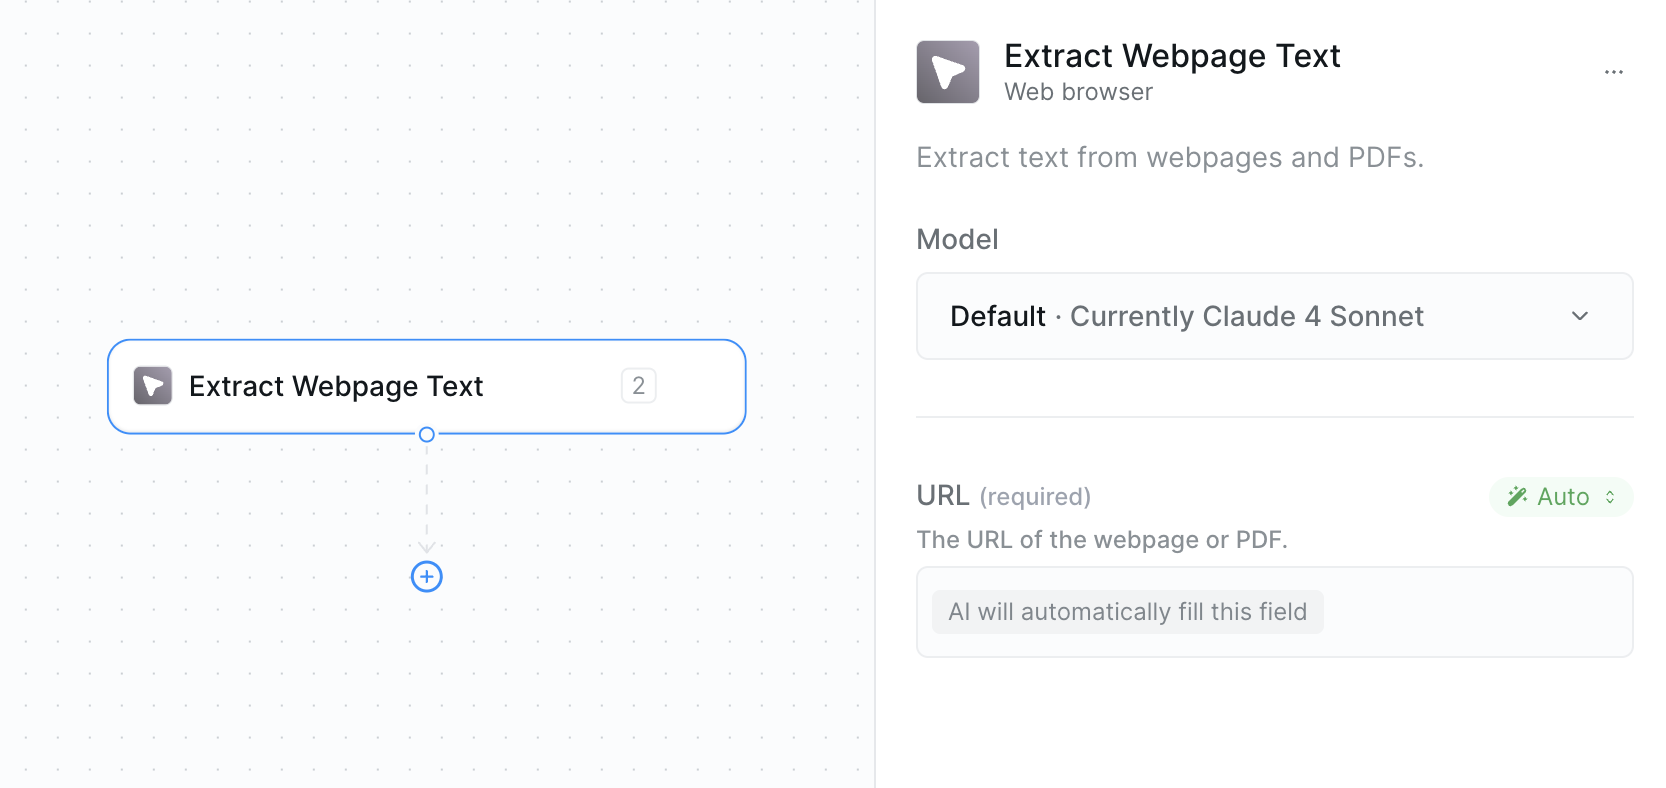Click the up-down arrows on the Auto selector

(x=1610, y=497)
